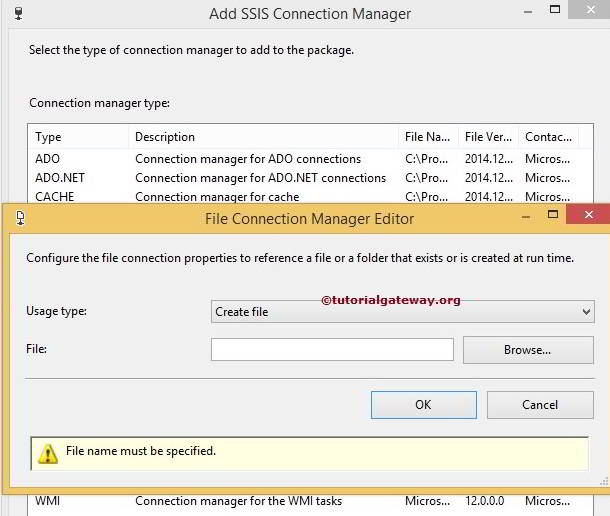
Task: Click 'Connection manager for the WMI tasks' description
Action: pyautogui.click(x=238, y=501)
